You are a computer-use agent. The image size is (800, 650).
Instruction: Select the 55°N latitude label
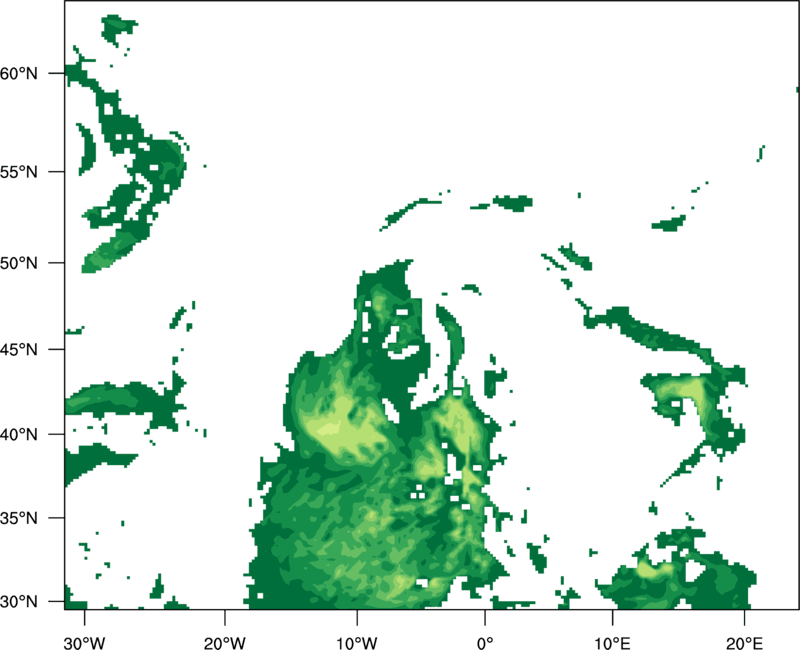click(19, 172)
